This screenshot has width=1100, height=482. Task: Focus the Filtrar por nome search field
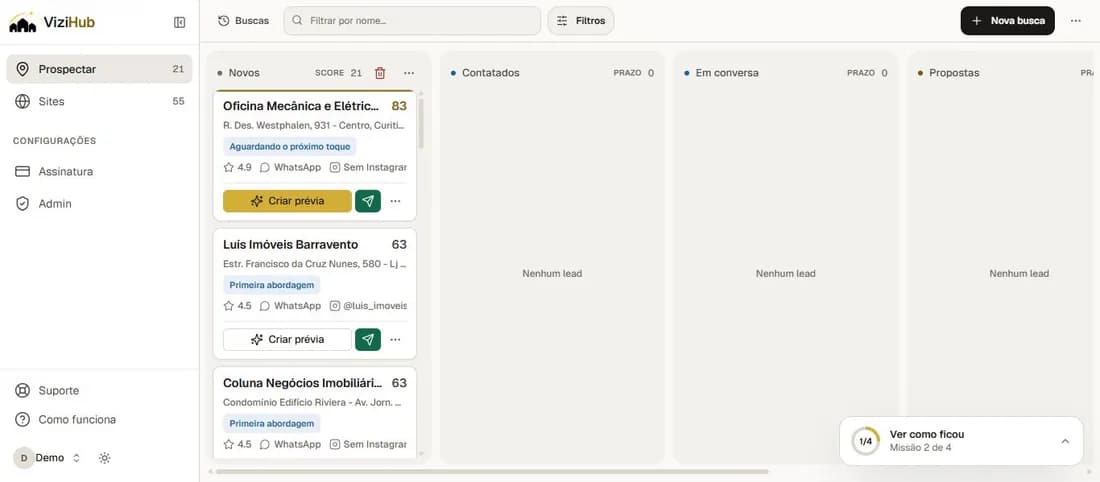click(412, 21)
